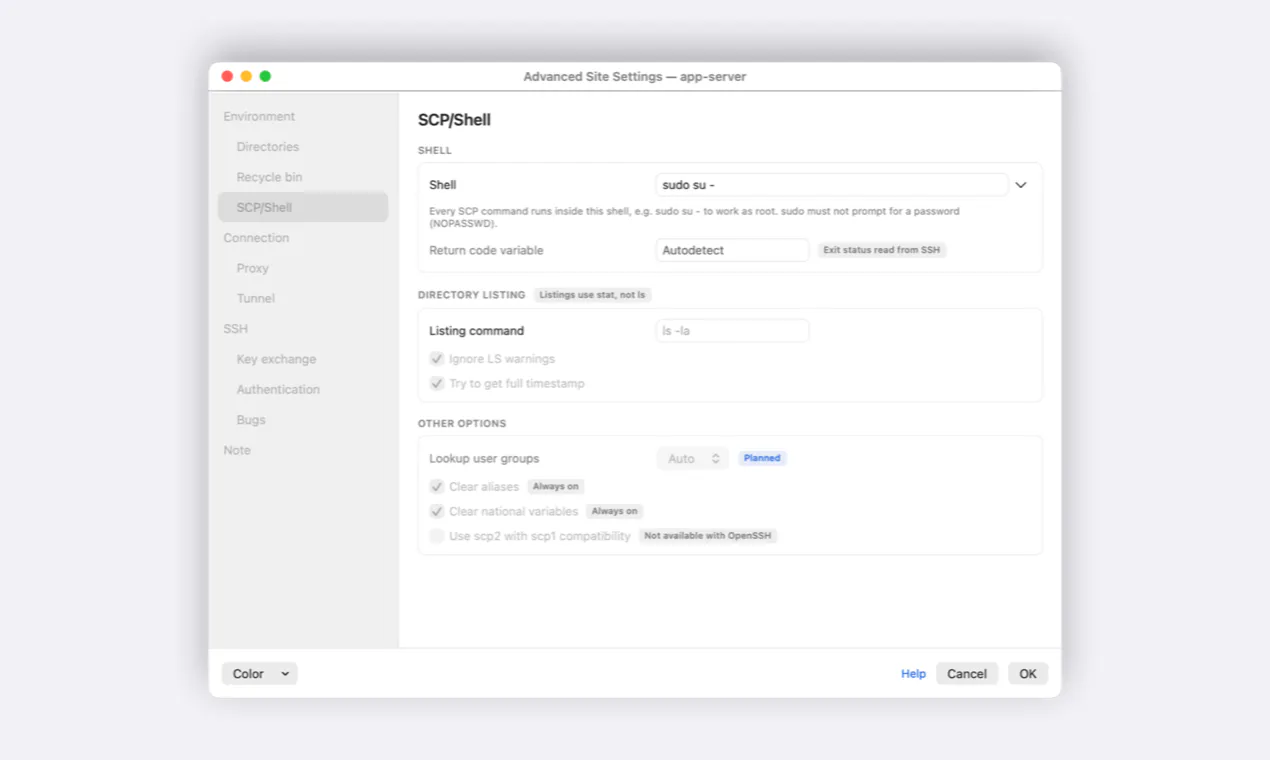Click the SCP/Shell page heading
This screenshot has width=1270, height=760.
point(454,120)
